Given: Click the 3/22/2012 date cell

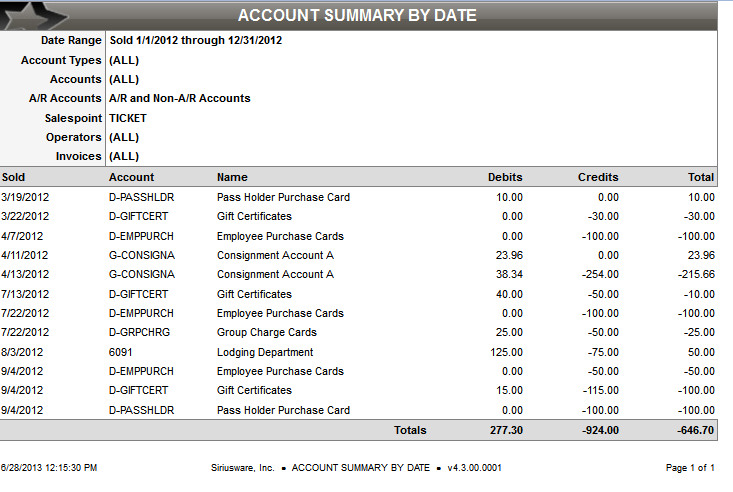Looking at the screenshot, I should (25, 217).
